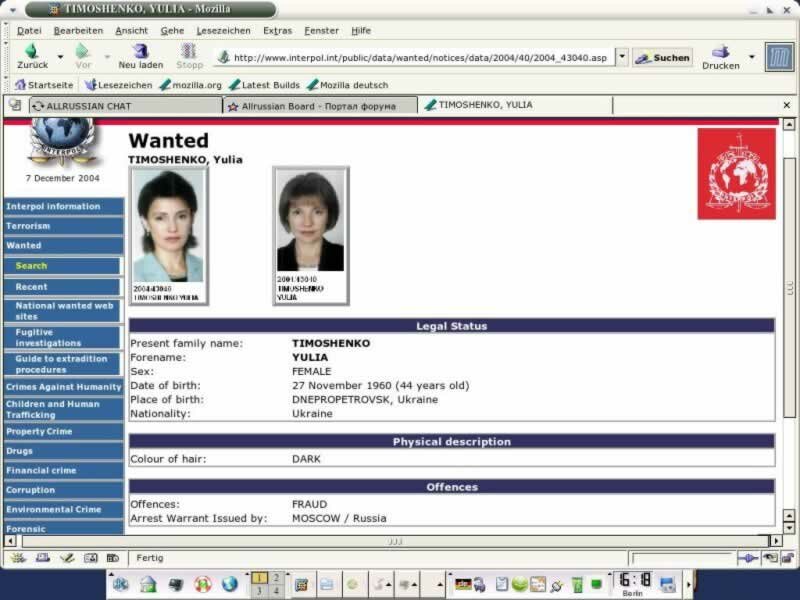The height and width of the screenshot is (600, 800).
Task: Click the Mozilla throbber logo
Action: point(779,57)
